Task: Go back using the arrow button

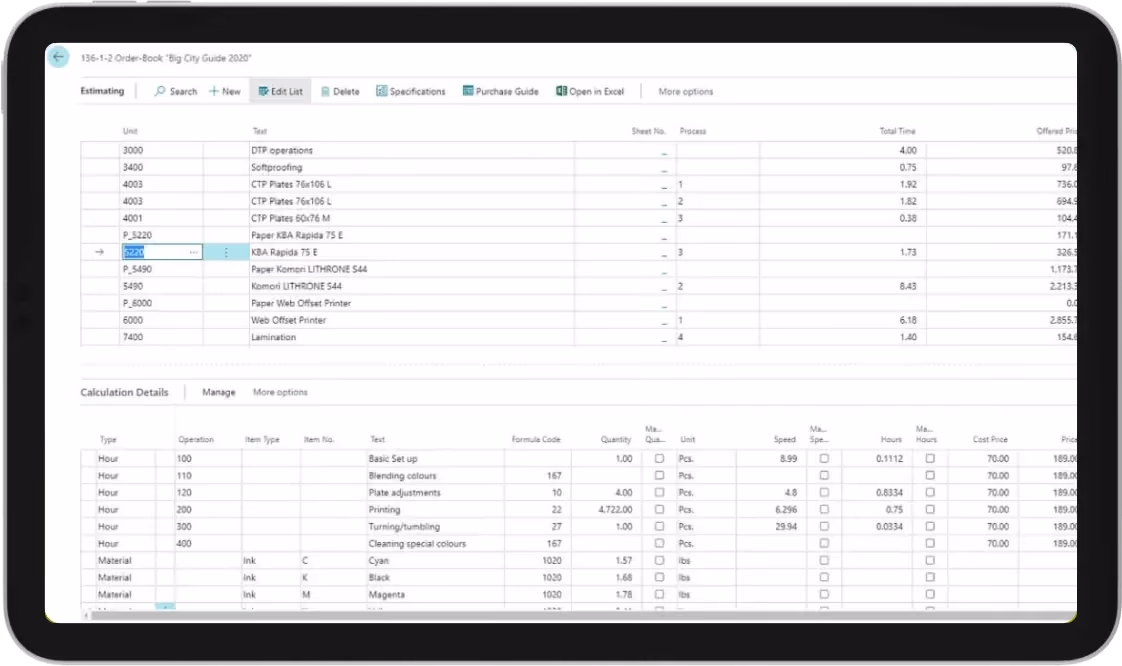Action: click(58, 57)
